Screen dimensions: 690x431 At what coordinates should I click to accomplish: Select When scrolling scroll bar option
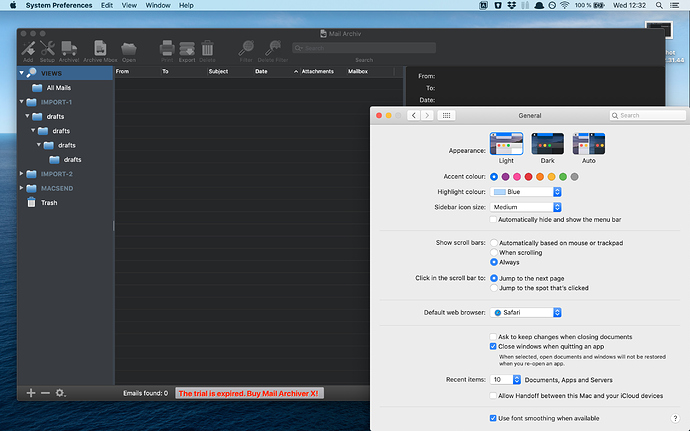494,252
